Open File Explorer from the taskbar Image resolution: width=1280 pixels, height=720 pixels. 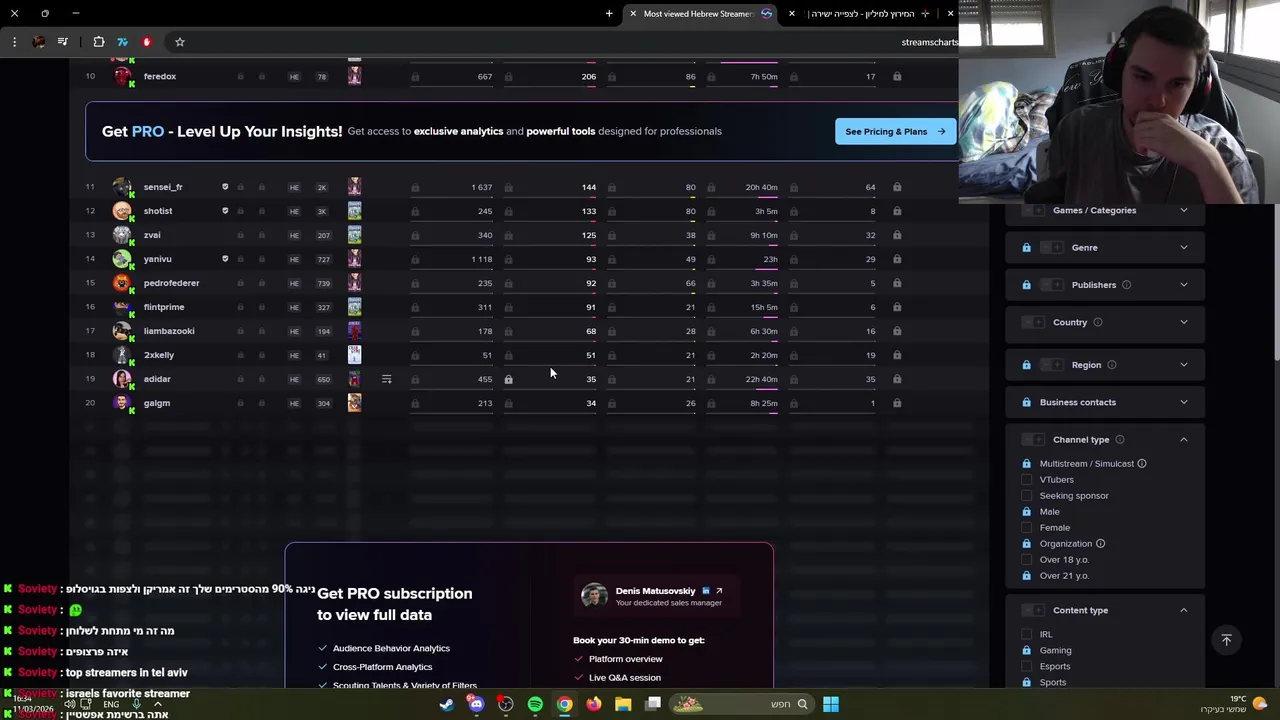(623, 704)
